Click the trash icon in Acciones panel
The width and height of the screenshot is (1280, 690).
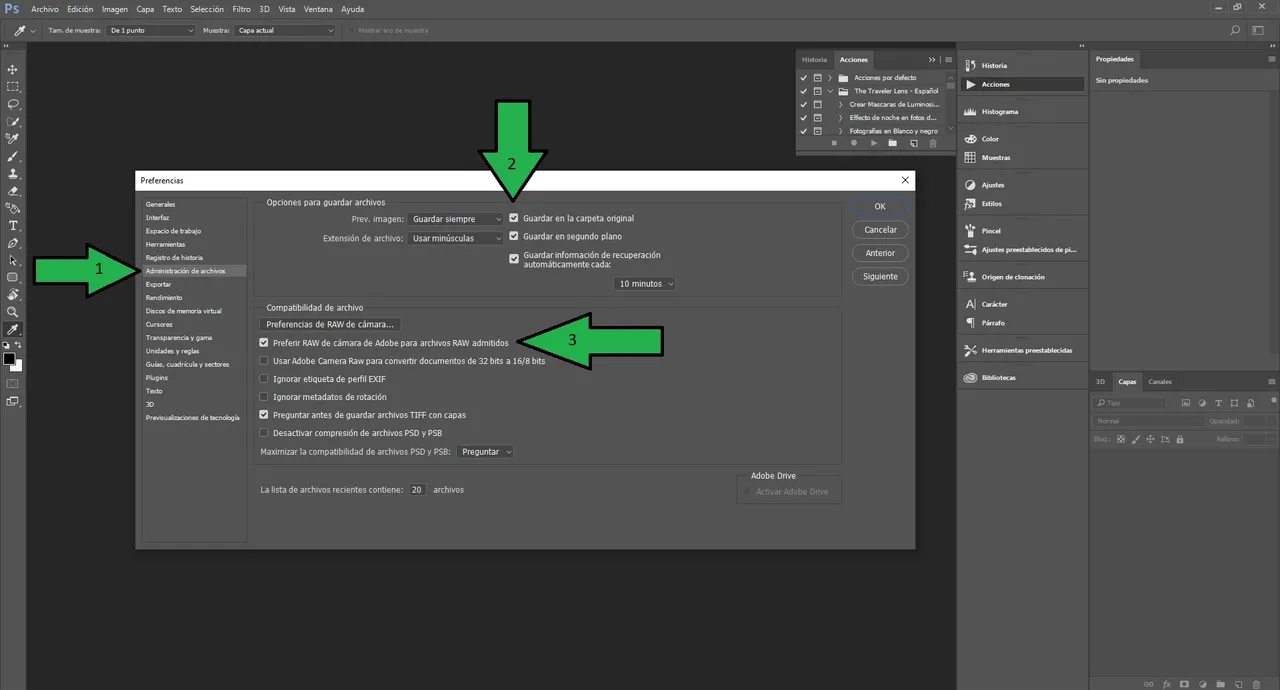[x=933, y=143]
